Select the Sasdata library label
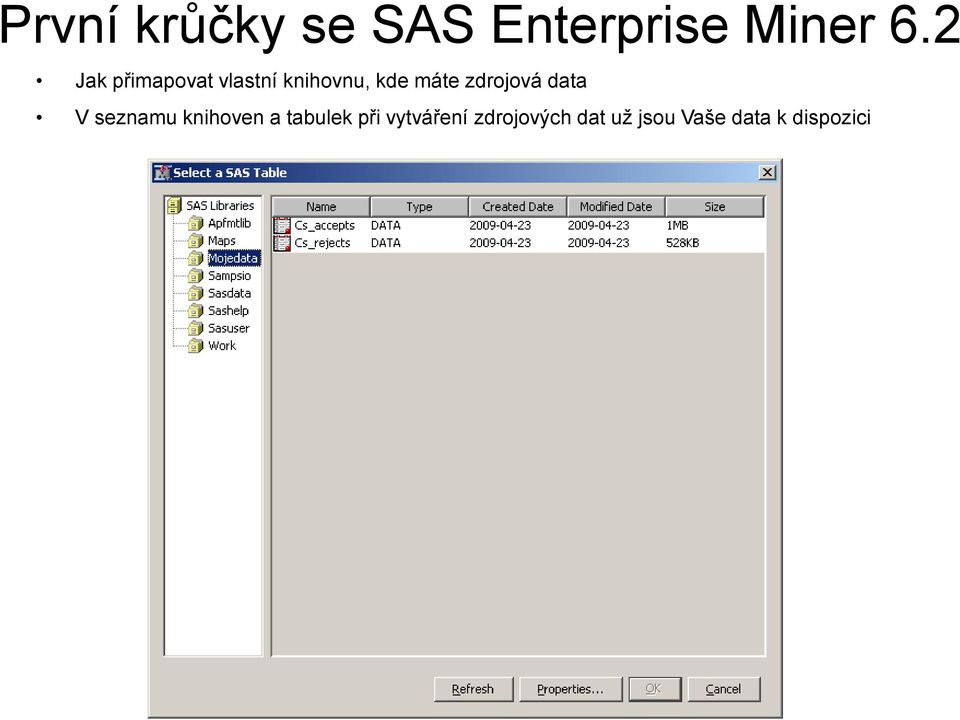Image resolution: width=960 pixels, height=720 pixels. [x=230, y=293]
